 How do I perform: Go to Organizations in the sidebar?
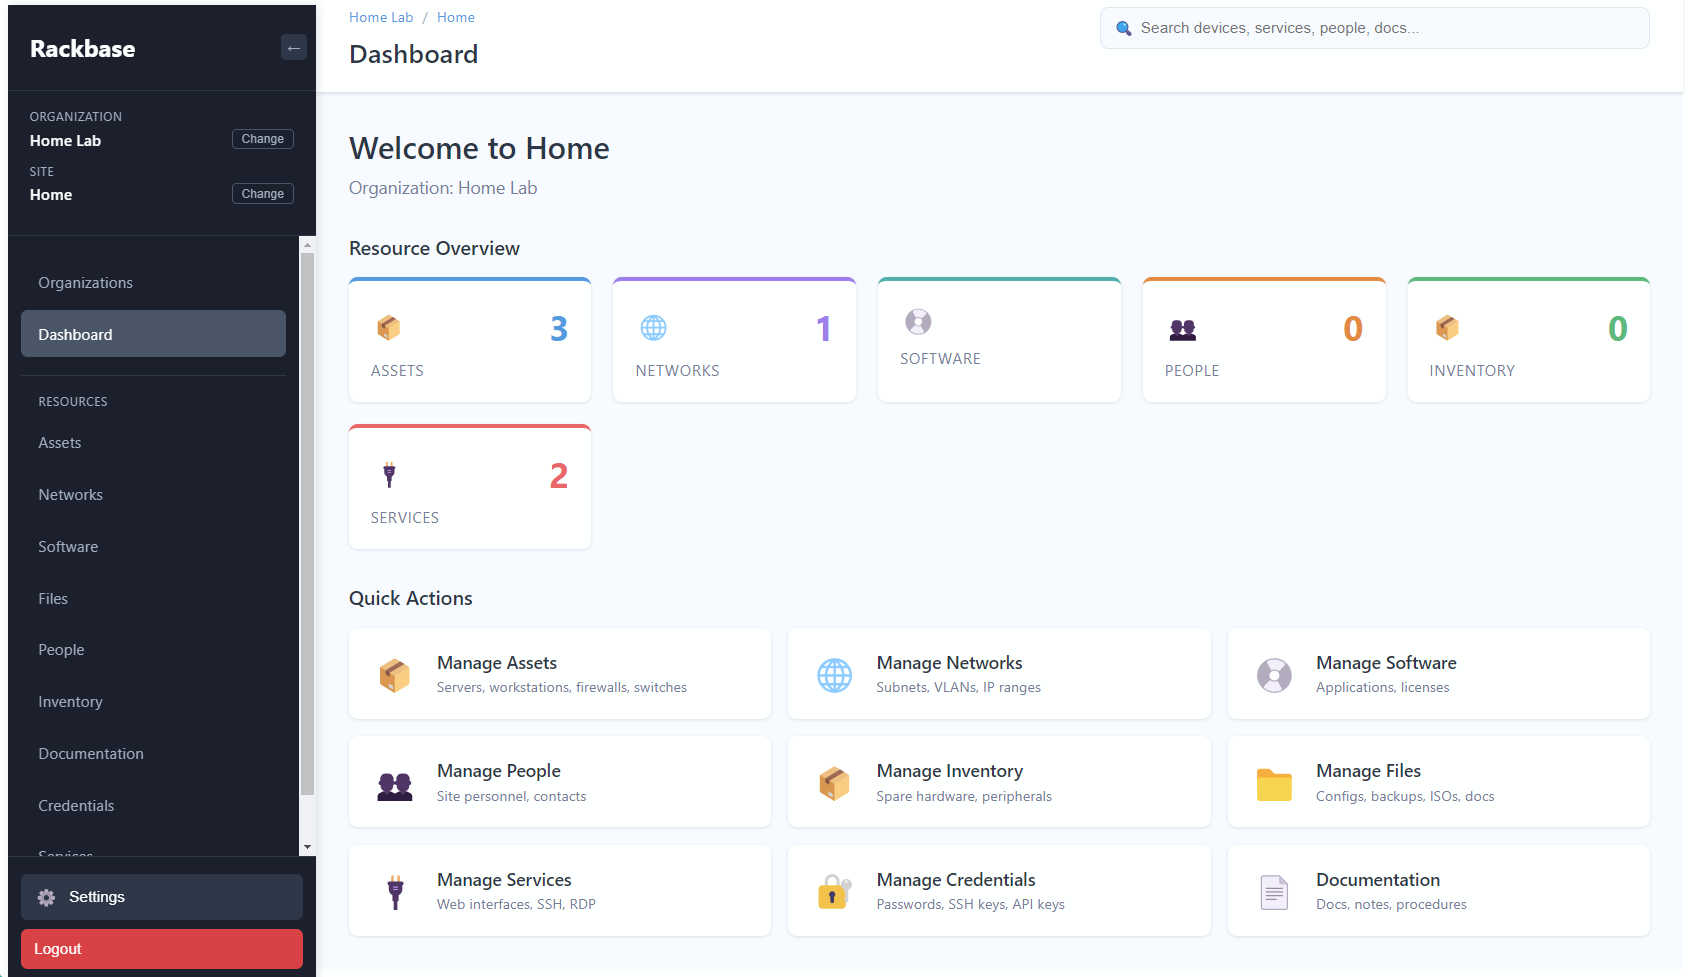tap(153, 283)
